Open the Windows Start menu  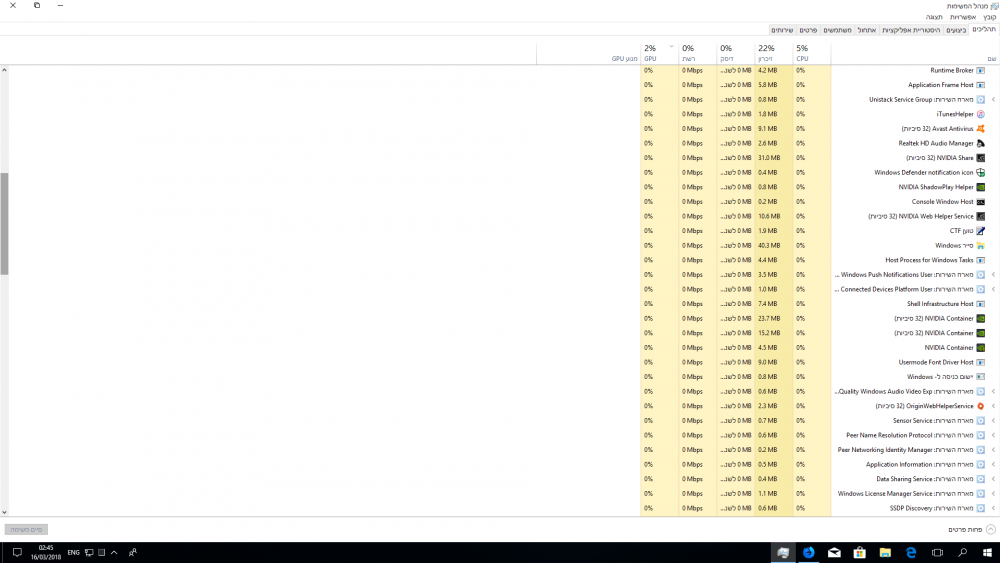[987, 553]
